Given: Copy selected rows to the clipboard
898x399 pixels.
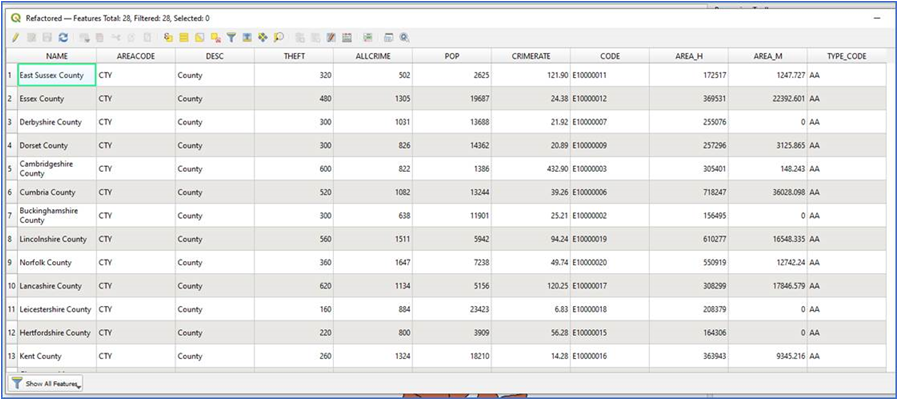Looking at the screenshot, I should (131, 38).
